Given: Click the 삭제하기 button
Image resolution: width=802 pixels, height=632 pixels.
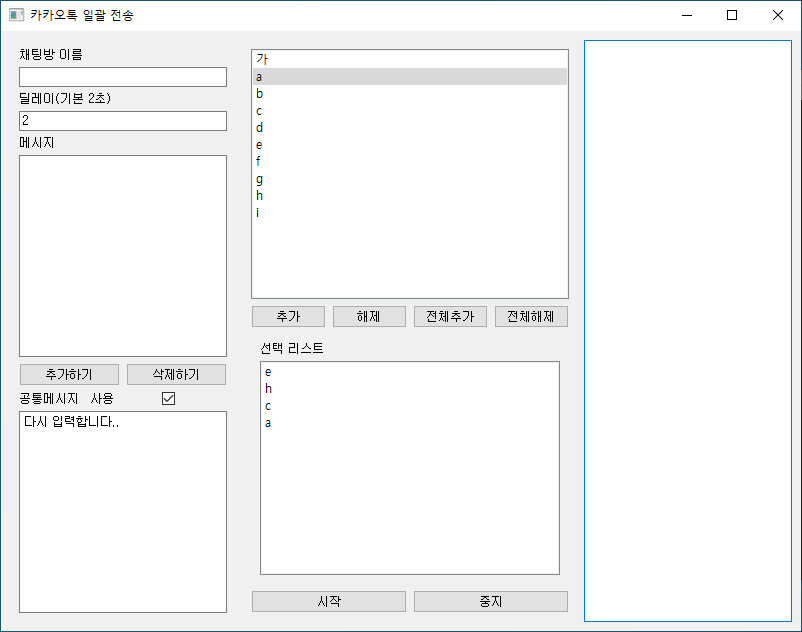Looking at the screenshot, I should pos(176,374).
